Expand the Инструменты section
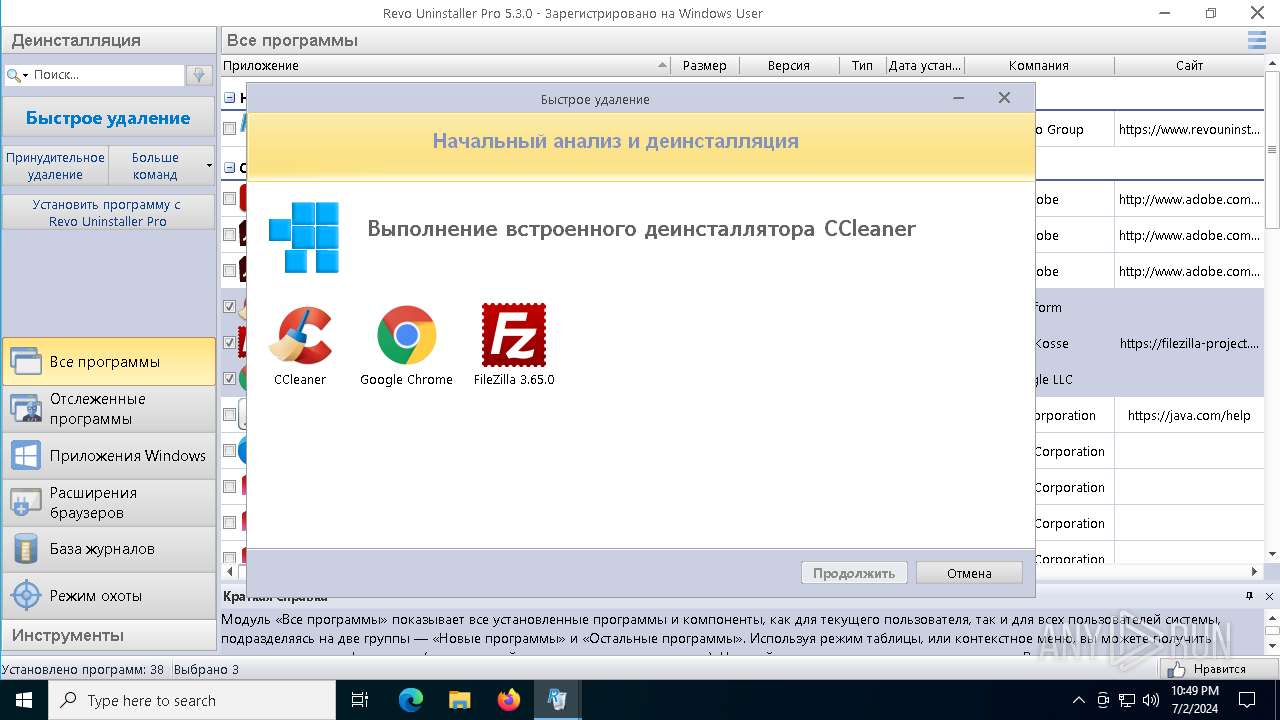Screen dimensions: 1280x720 [x=108, y=635]
